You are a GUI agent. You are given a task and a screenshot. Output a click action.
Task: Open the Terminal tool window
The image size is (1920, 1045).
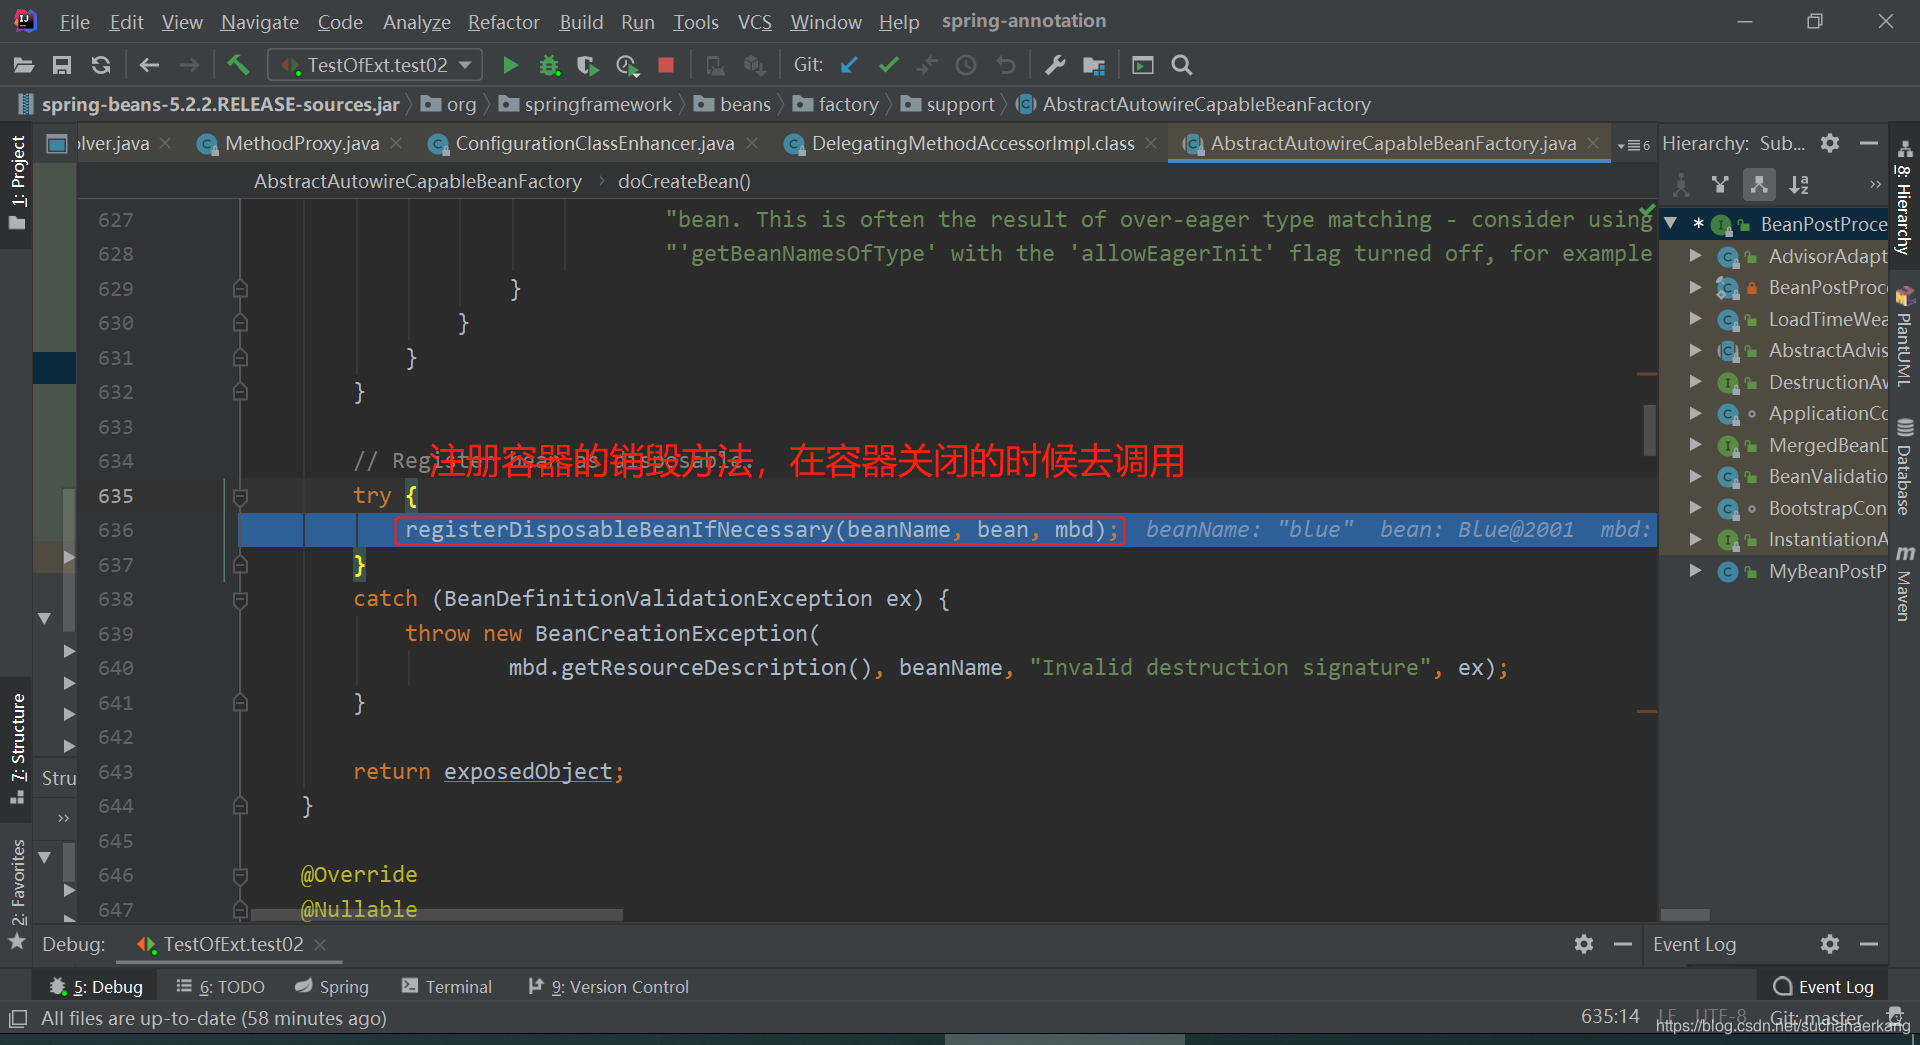pyautogui.click(x=446, y=987)
